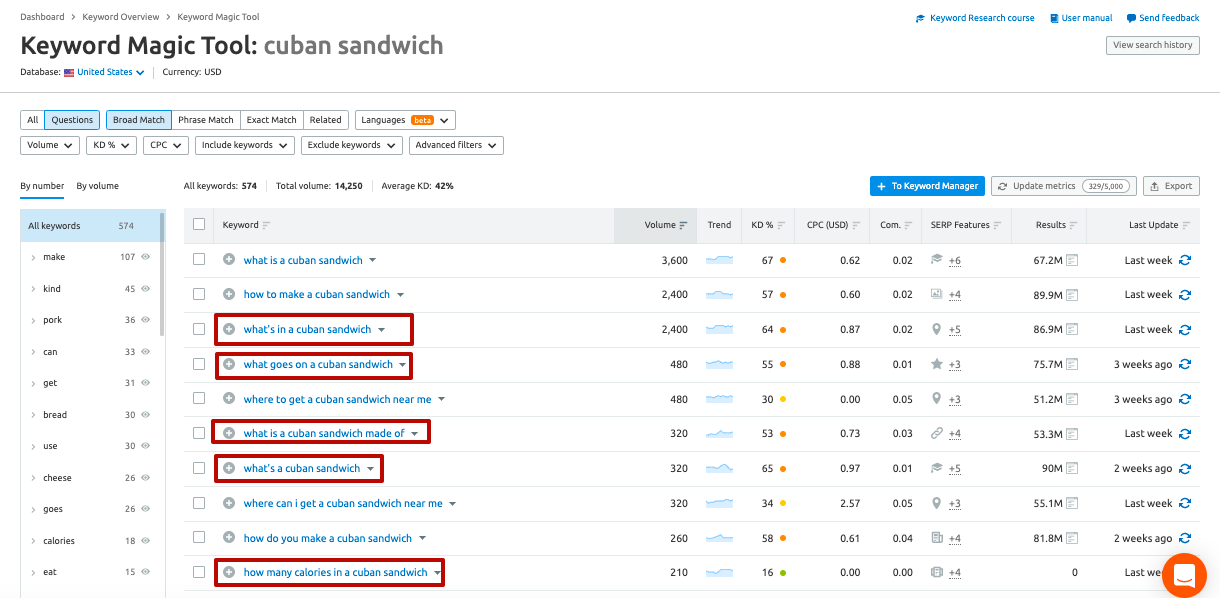Screen dimensions: 1220x598
Task: Open the Advanced filters dropdown
Action: pos(455,145)
